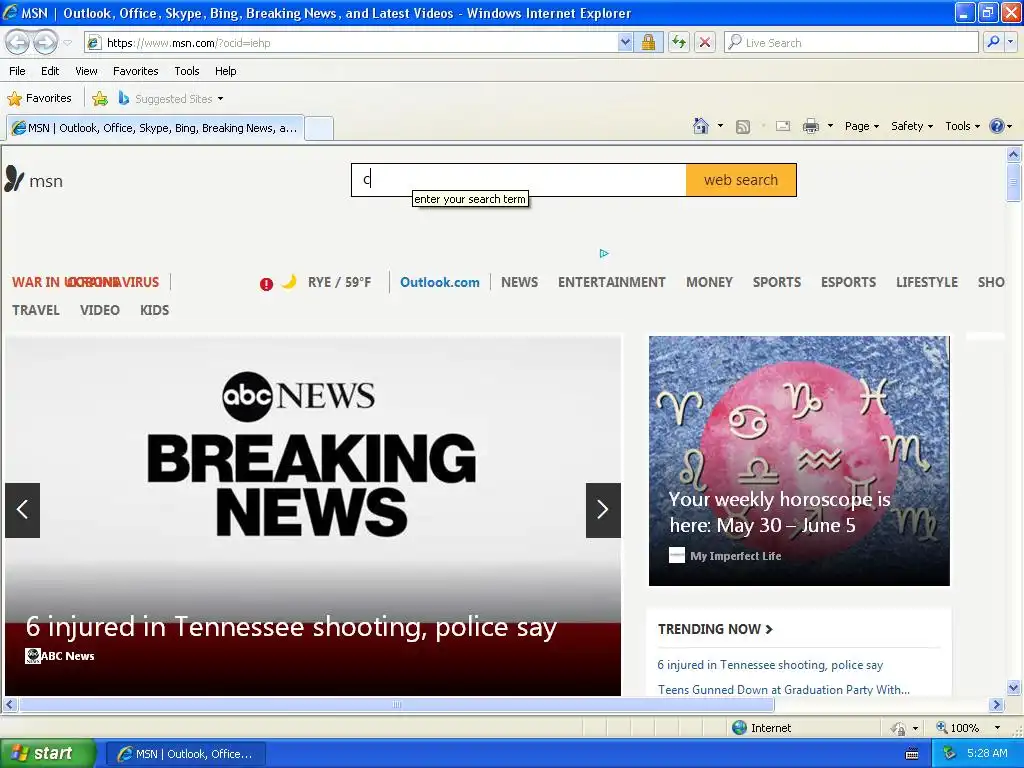Click the browser Back arrow button
1024x768 pixels.
[18, 43]
